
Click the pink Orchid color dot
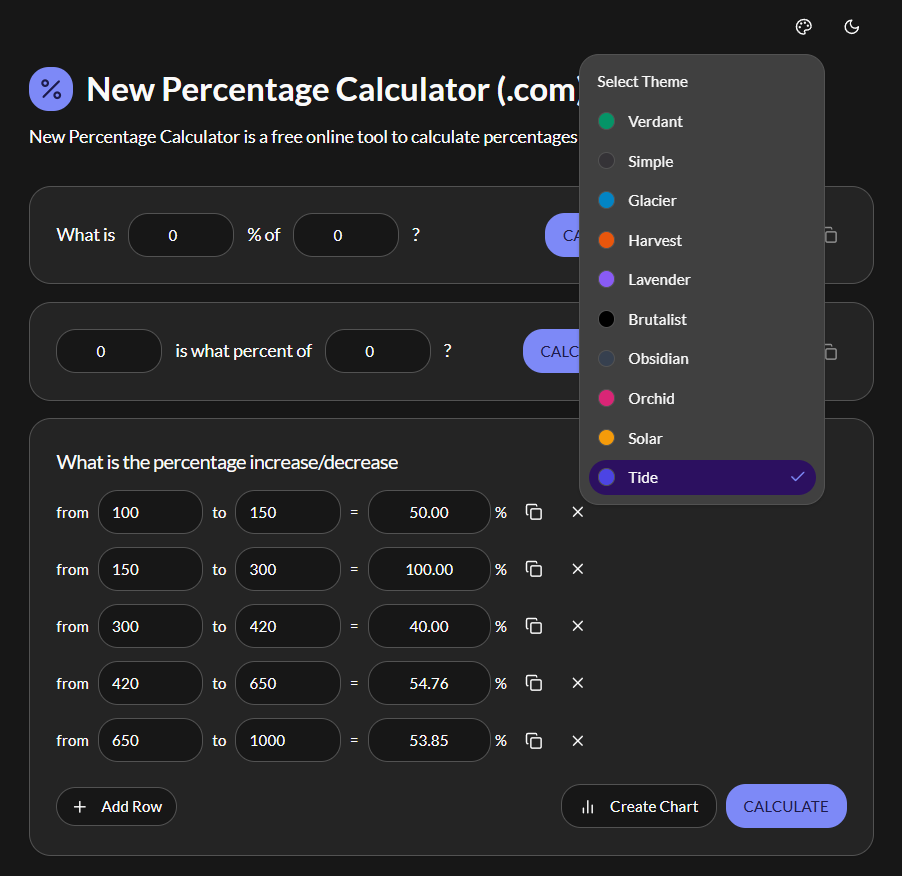606,398
